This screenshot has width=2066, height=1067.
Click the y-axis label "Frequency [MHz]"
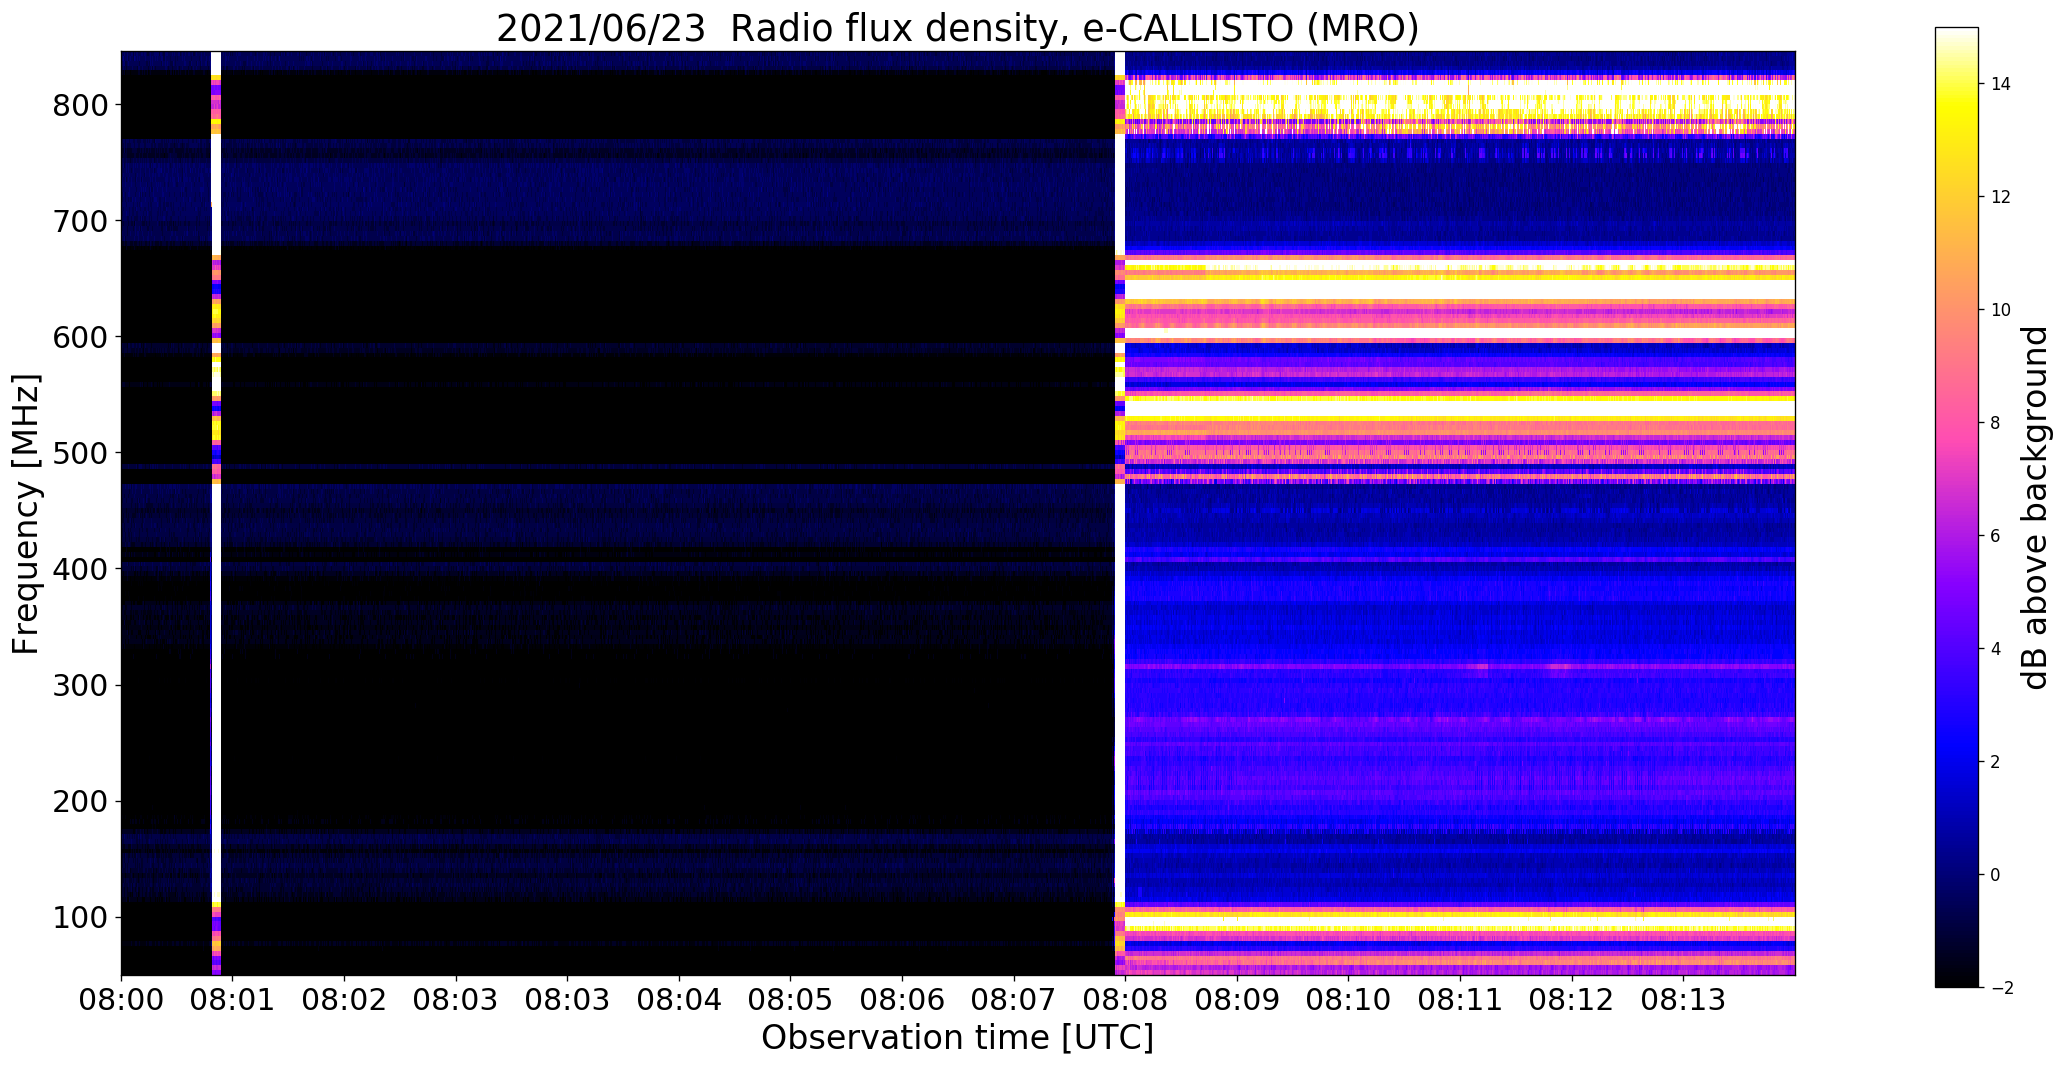pyautogui.click(x=26, y=514)
